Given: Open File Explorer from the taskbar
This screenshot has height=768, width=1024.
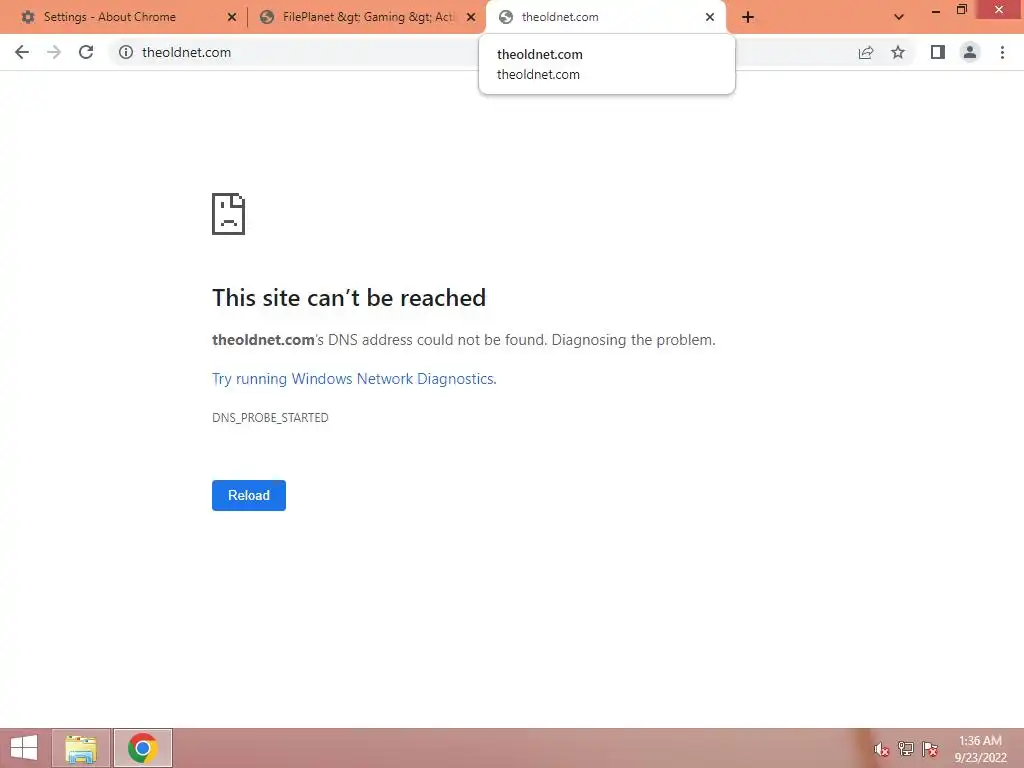Looking at the screenshot, I should (x=81, y=748).
